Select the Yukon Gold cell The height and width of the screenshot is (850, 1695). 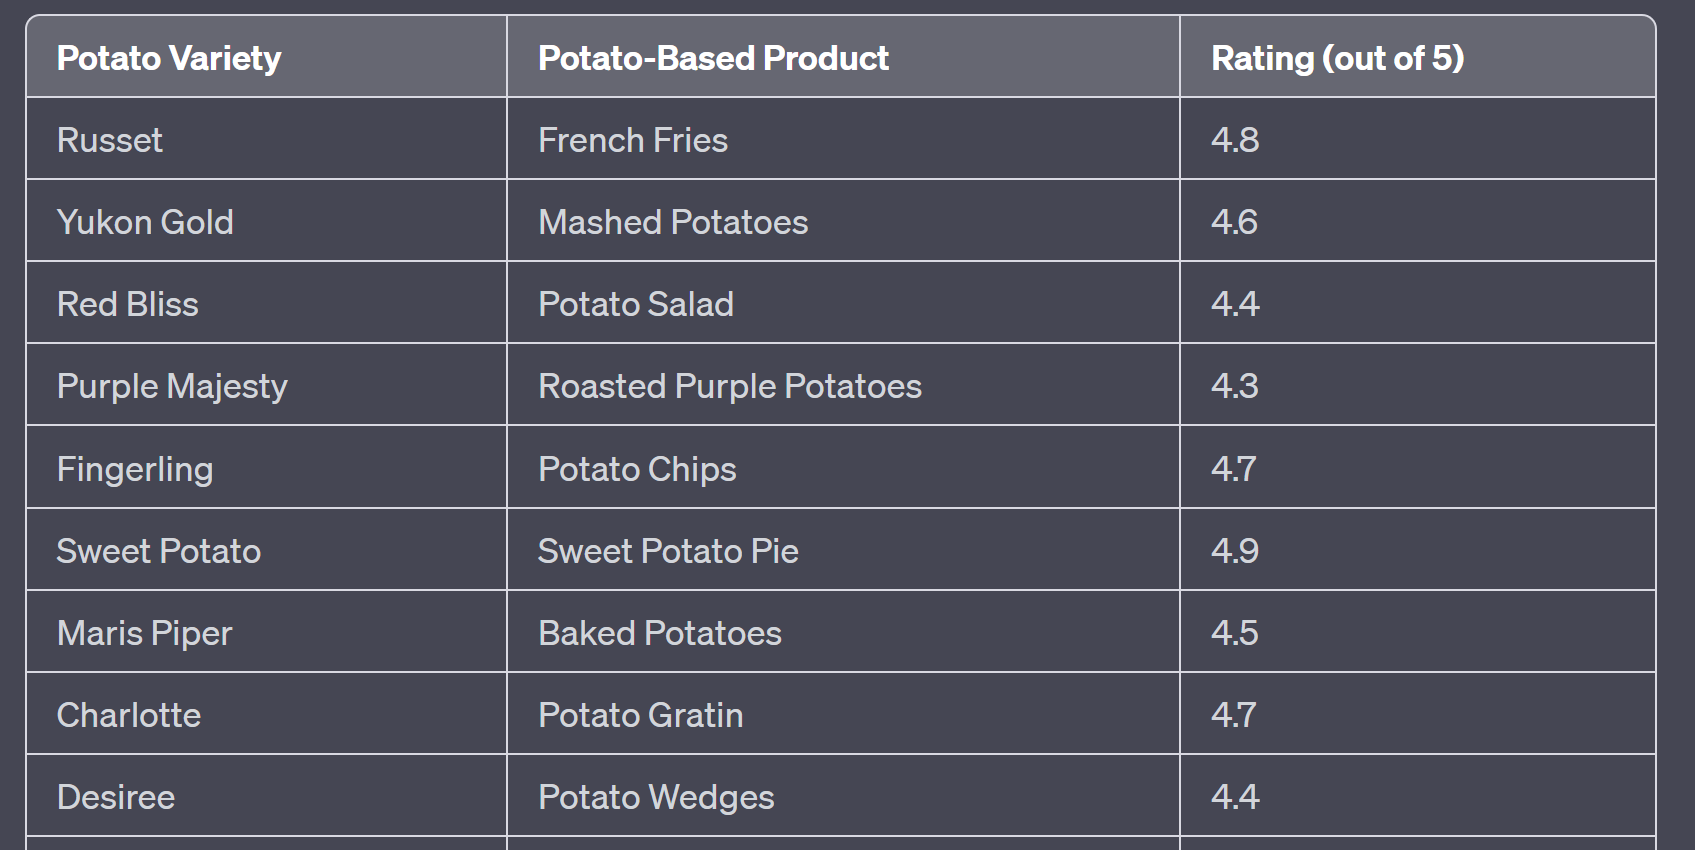(145, 222)
